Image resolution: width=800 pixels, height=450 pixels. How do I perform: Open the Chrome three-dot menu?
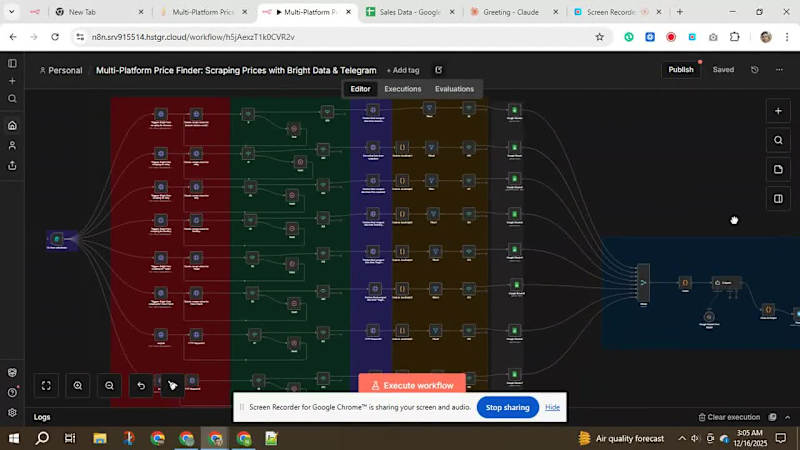[787, 37]
